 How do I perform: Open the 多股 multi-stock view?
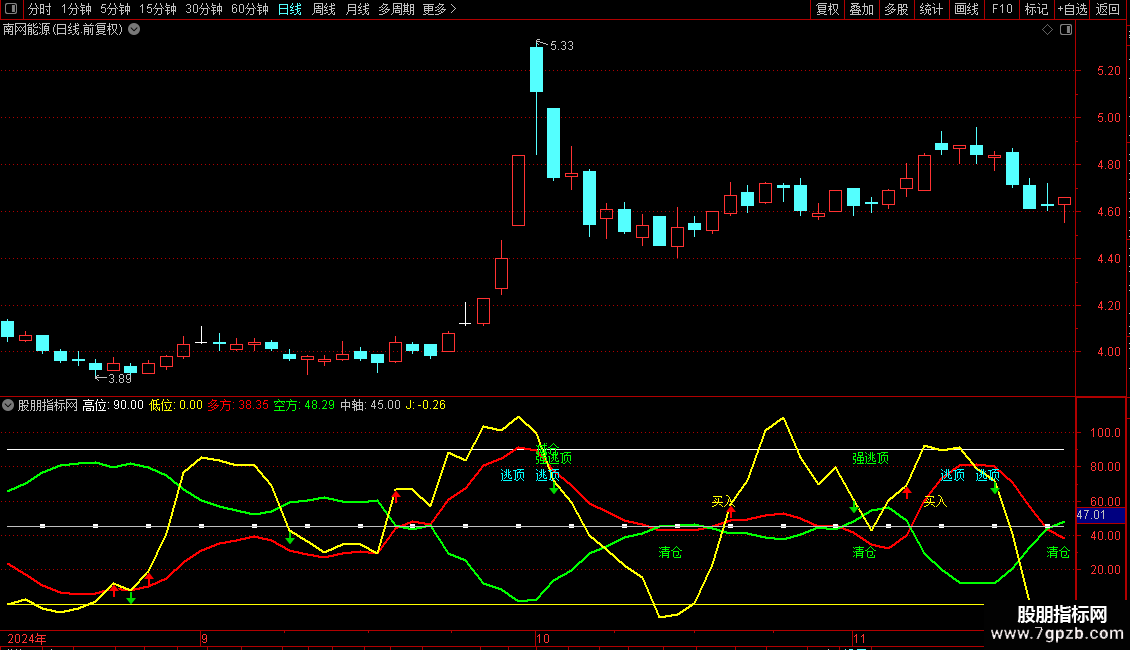pos(896,9)
